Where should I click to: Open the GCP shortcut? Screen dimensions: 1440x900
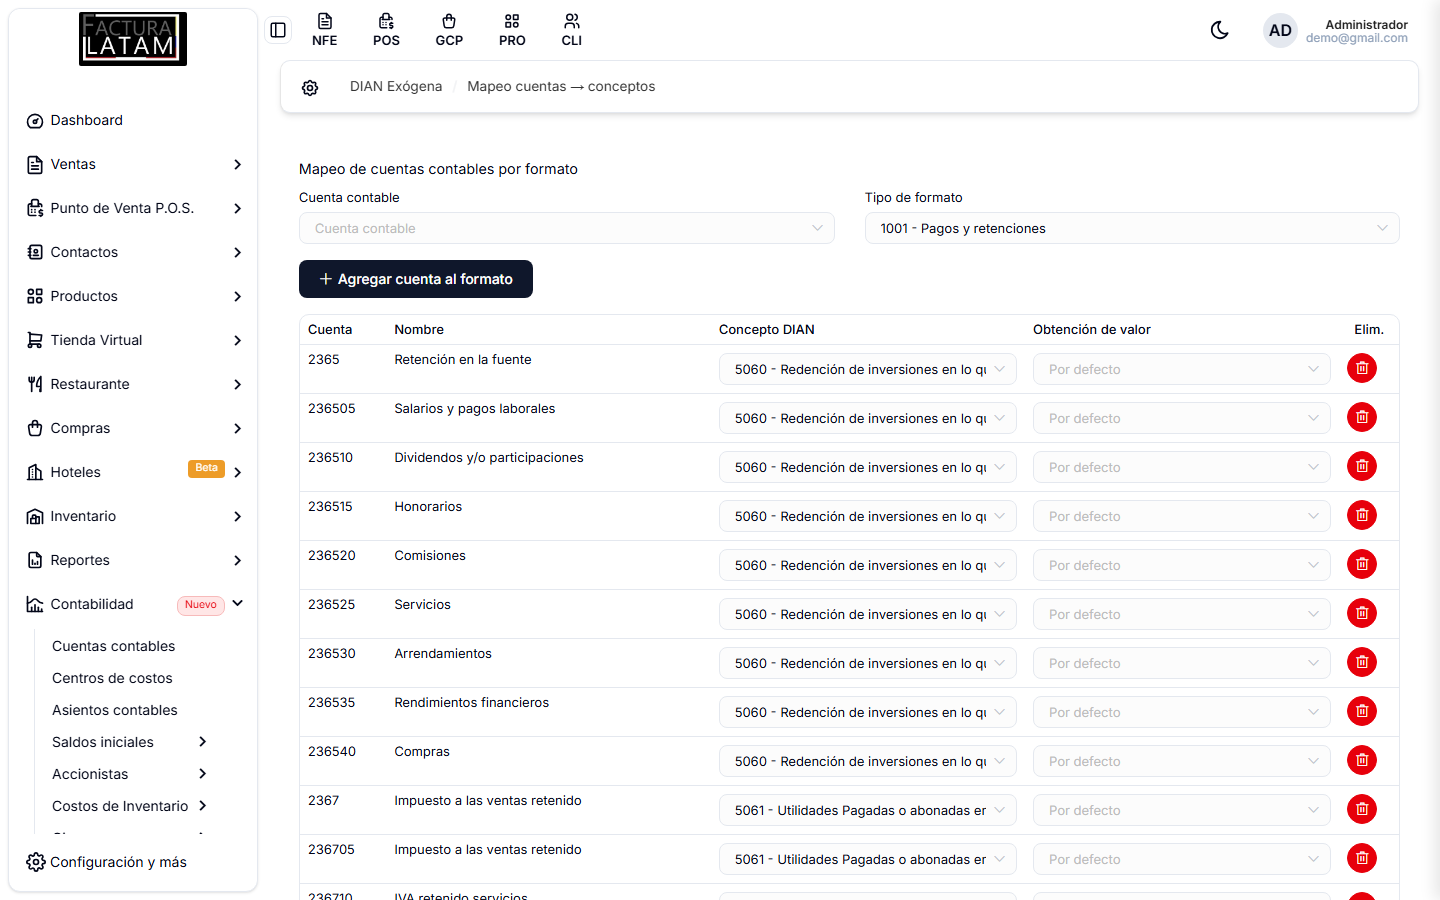click(449, 30)
